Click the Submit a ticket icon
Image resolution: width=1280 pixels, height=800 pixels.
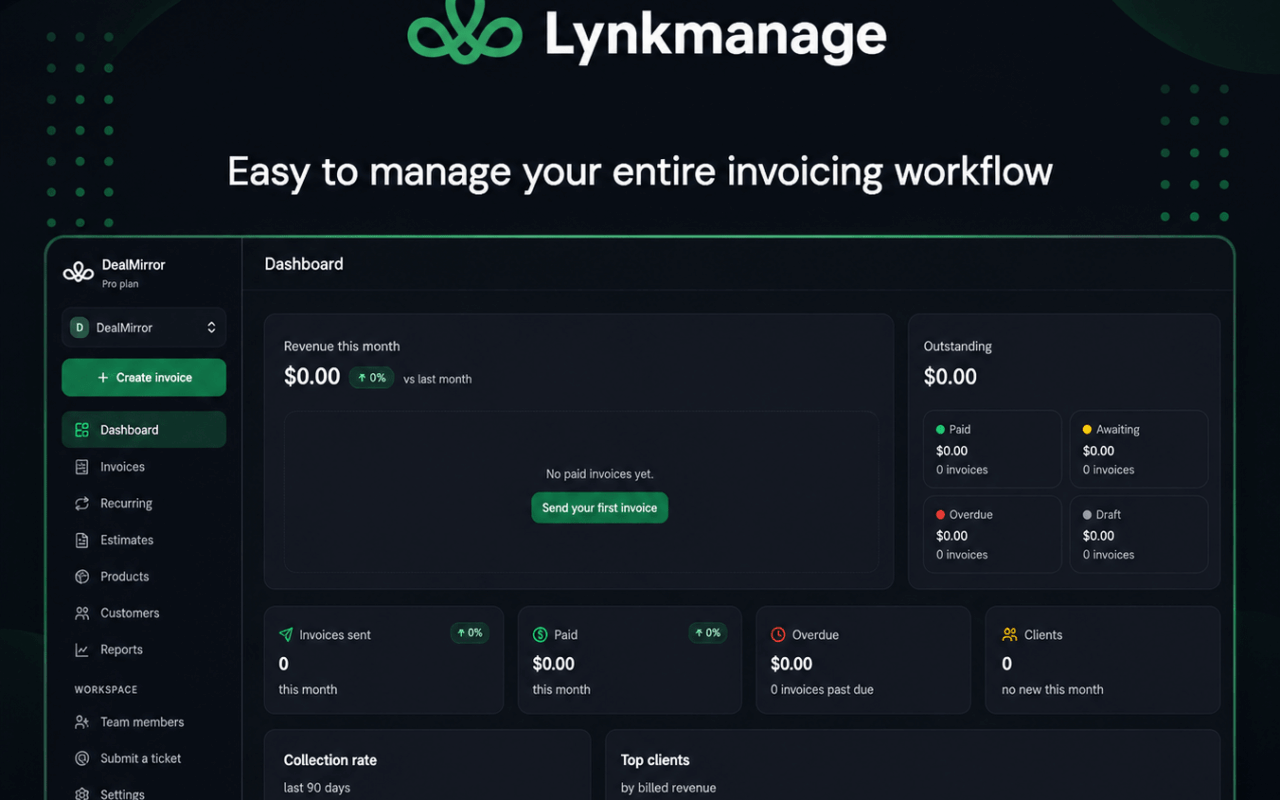pyautogui.click(x=82, y=759)
